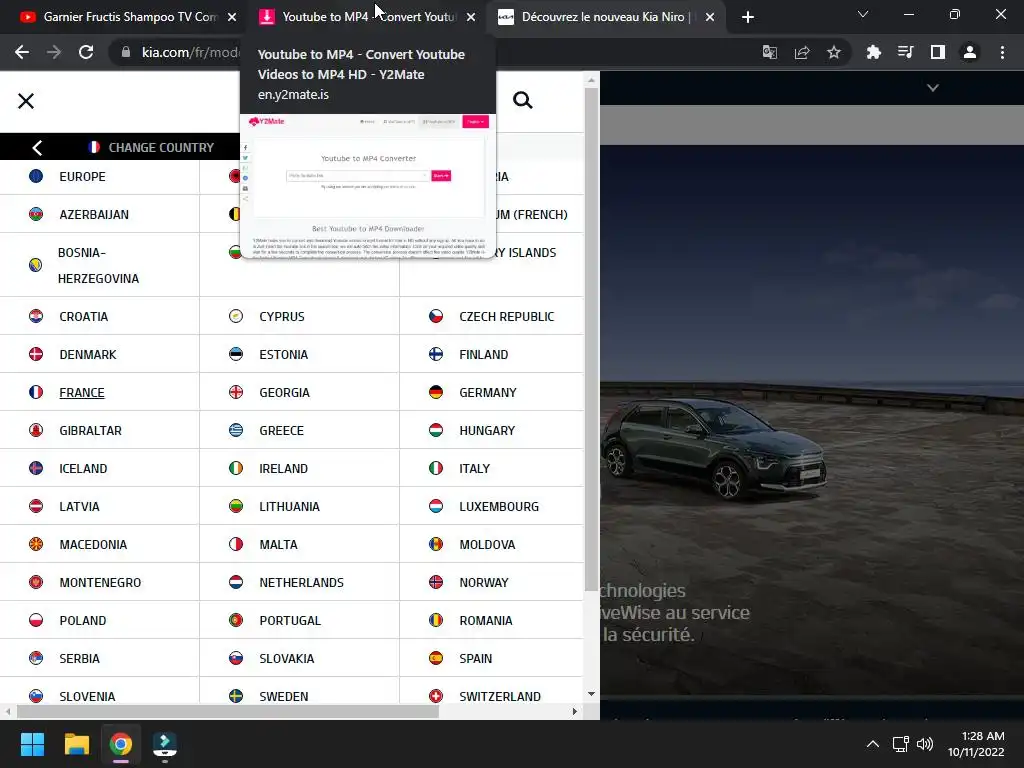Click the Chrome forward arrow
1024x768 pixels.
(54, 52)
